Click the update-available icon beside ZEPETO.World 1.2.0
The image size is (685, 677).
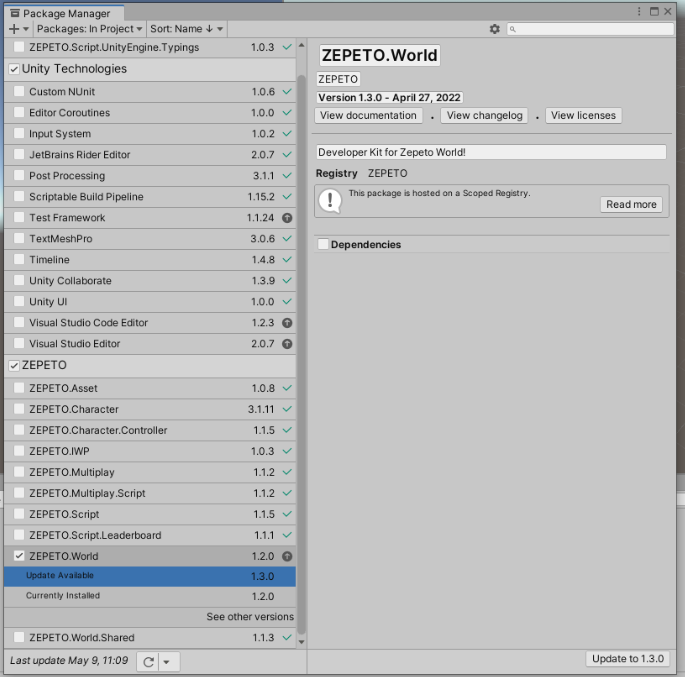click(287, 556)
